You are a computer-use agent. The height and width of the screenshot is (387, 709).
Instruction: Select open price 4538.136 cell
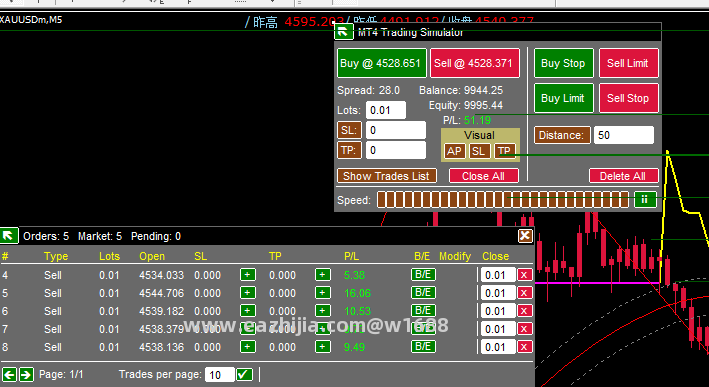click(161, 347)
